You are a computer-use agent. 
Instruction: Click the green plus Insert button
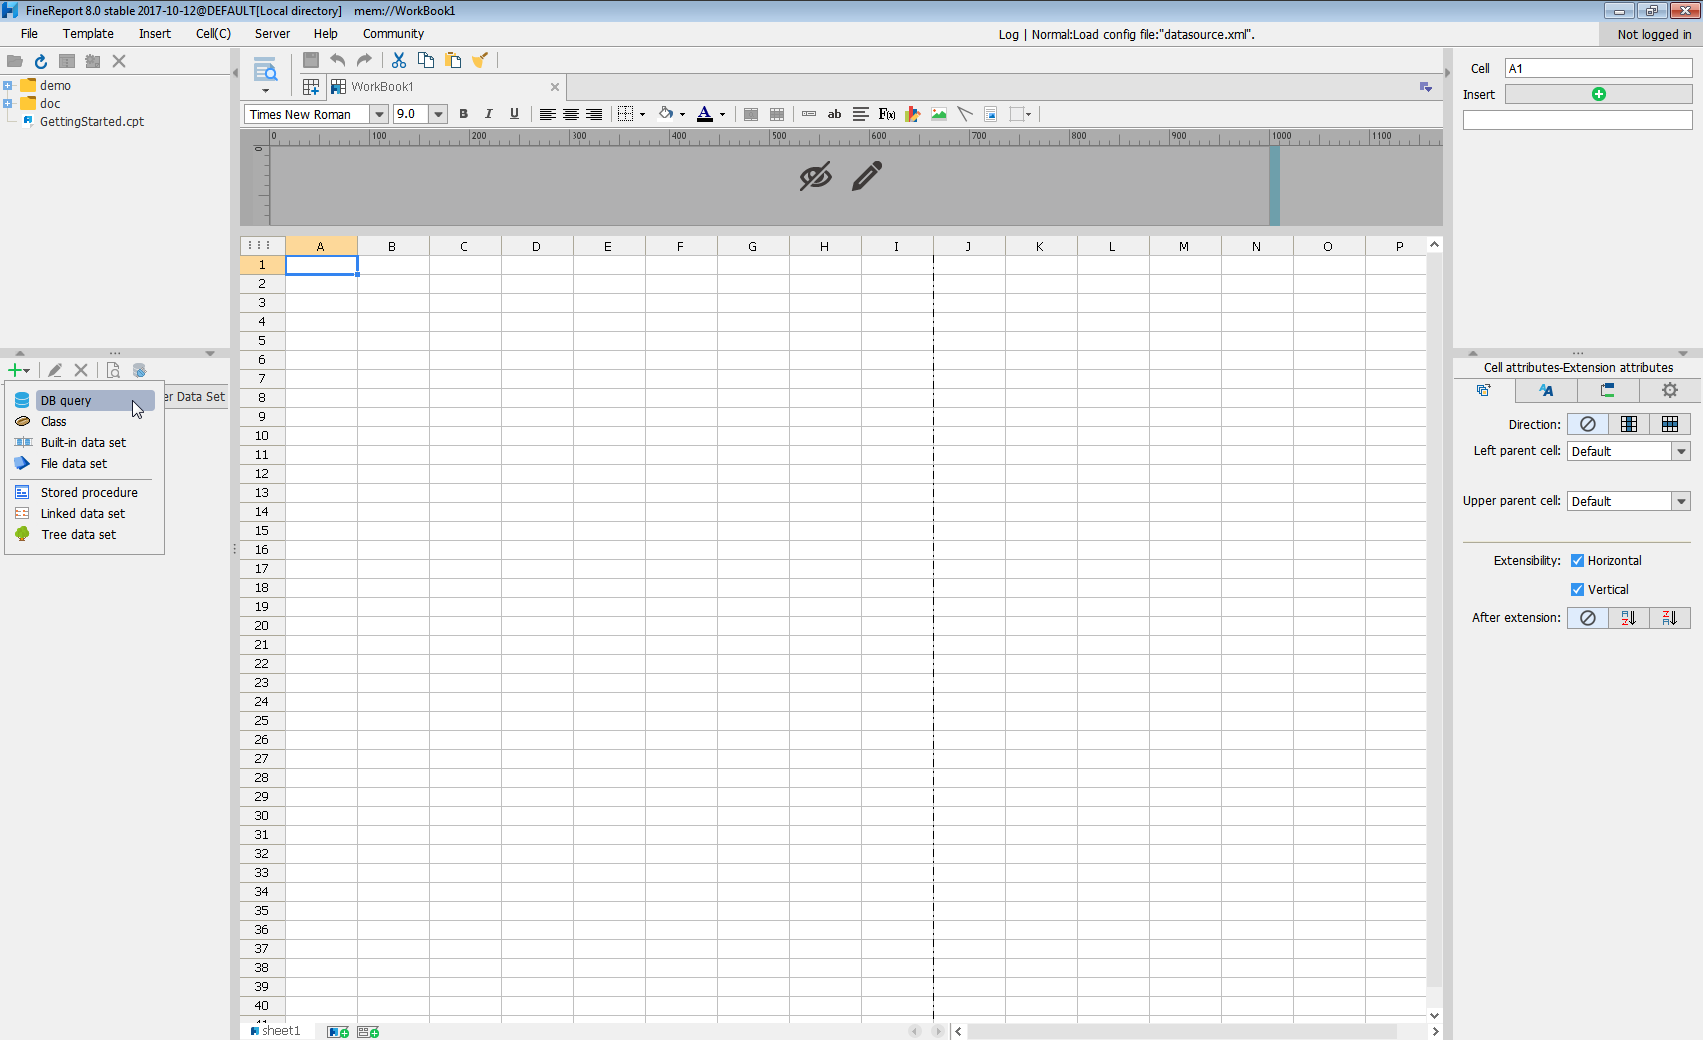pos(1598,94)
